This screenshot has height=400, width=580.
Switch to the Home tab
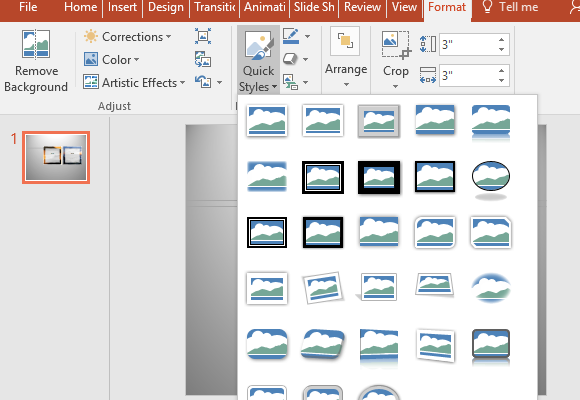[80, 7]
